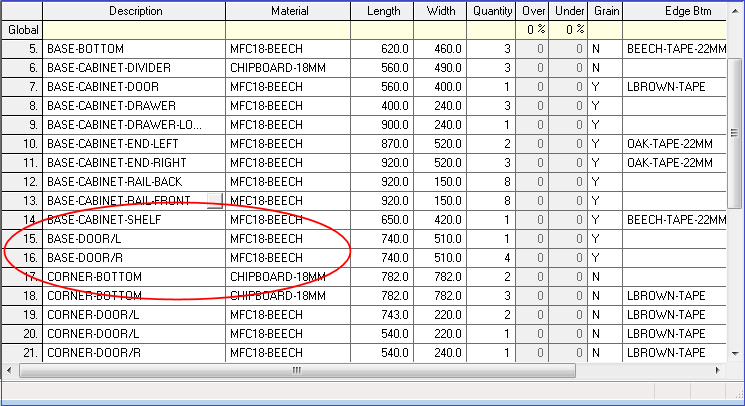Click the BASE-CABINET-DRAWER-LO... description cell
This screenshot has width=745, height=406.
[134, 125]
